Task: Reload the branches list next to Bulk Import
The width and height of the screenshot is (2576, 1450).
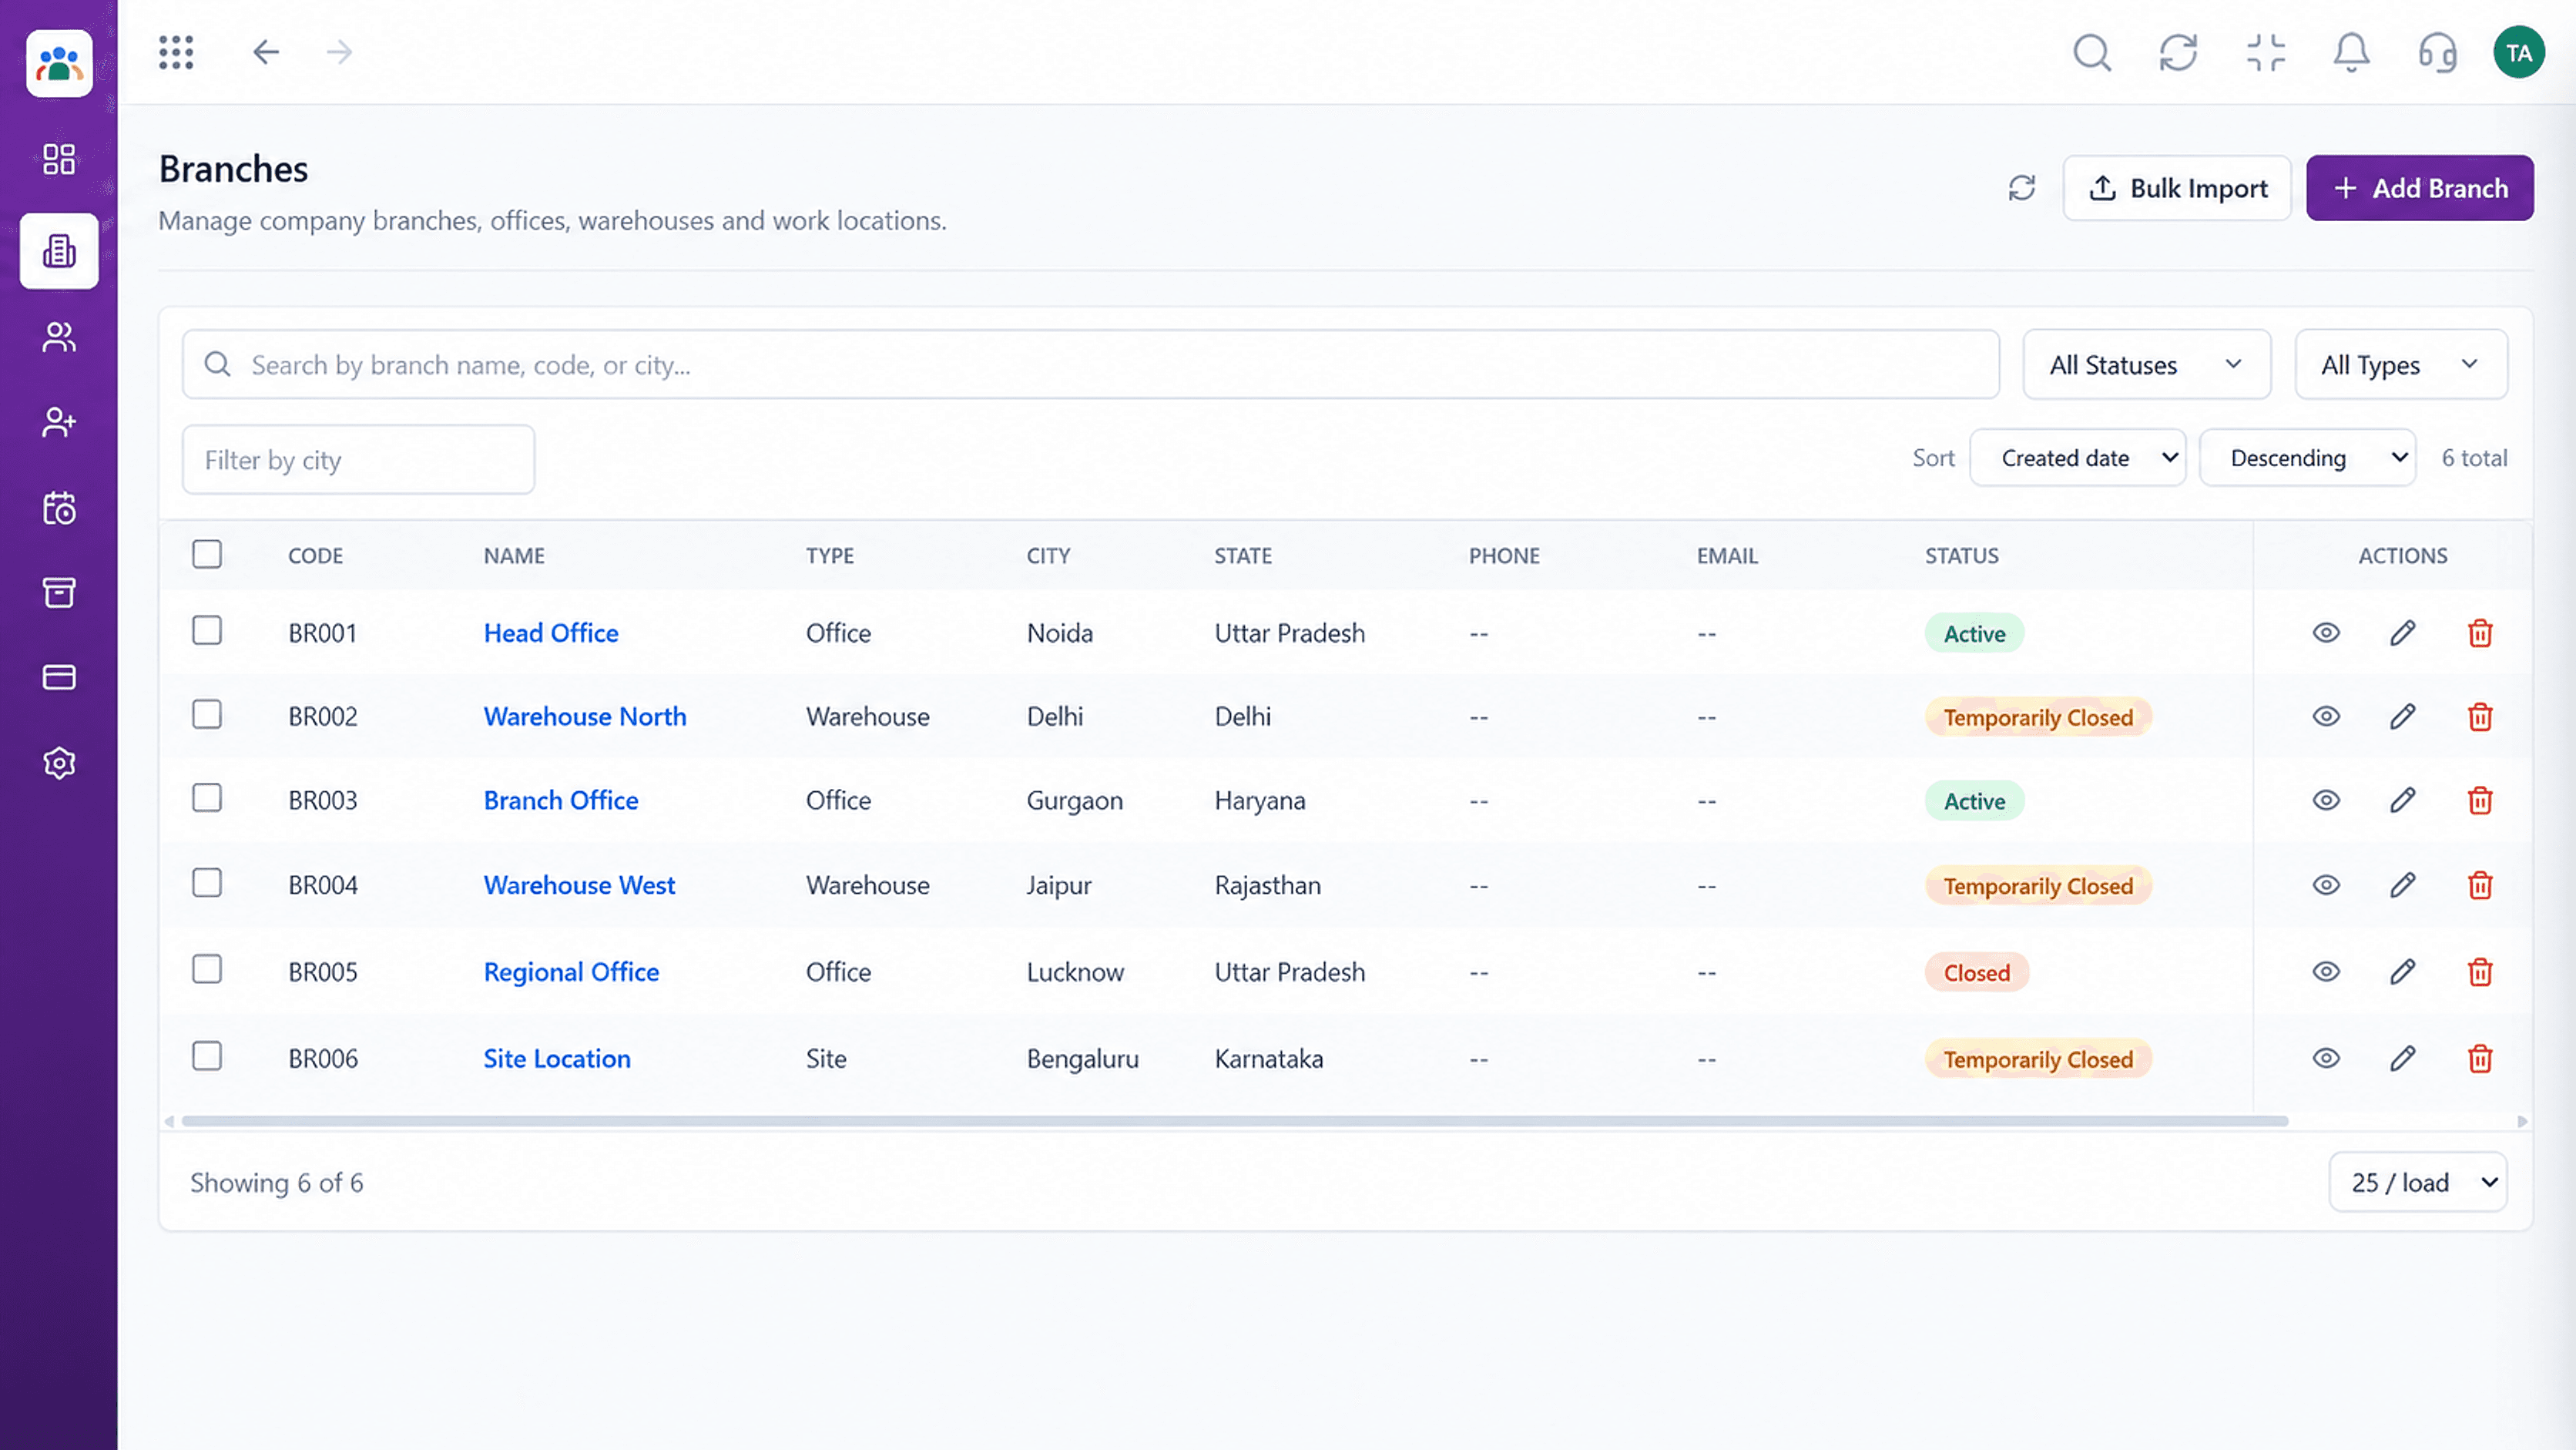Action: (2021, 188)
